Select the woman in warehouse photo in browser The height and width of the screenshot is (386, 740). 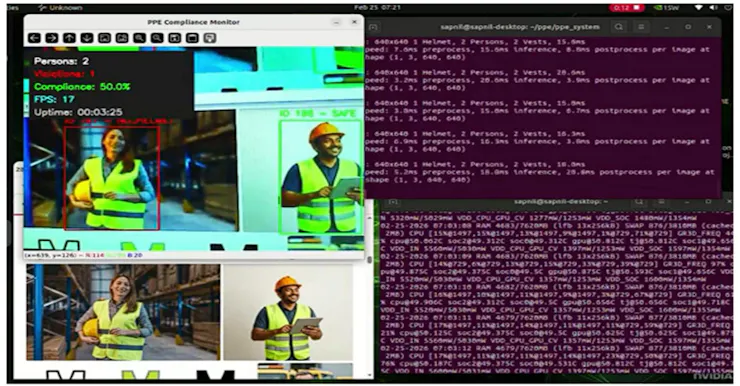123,312
